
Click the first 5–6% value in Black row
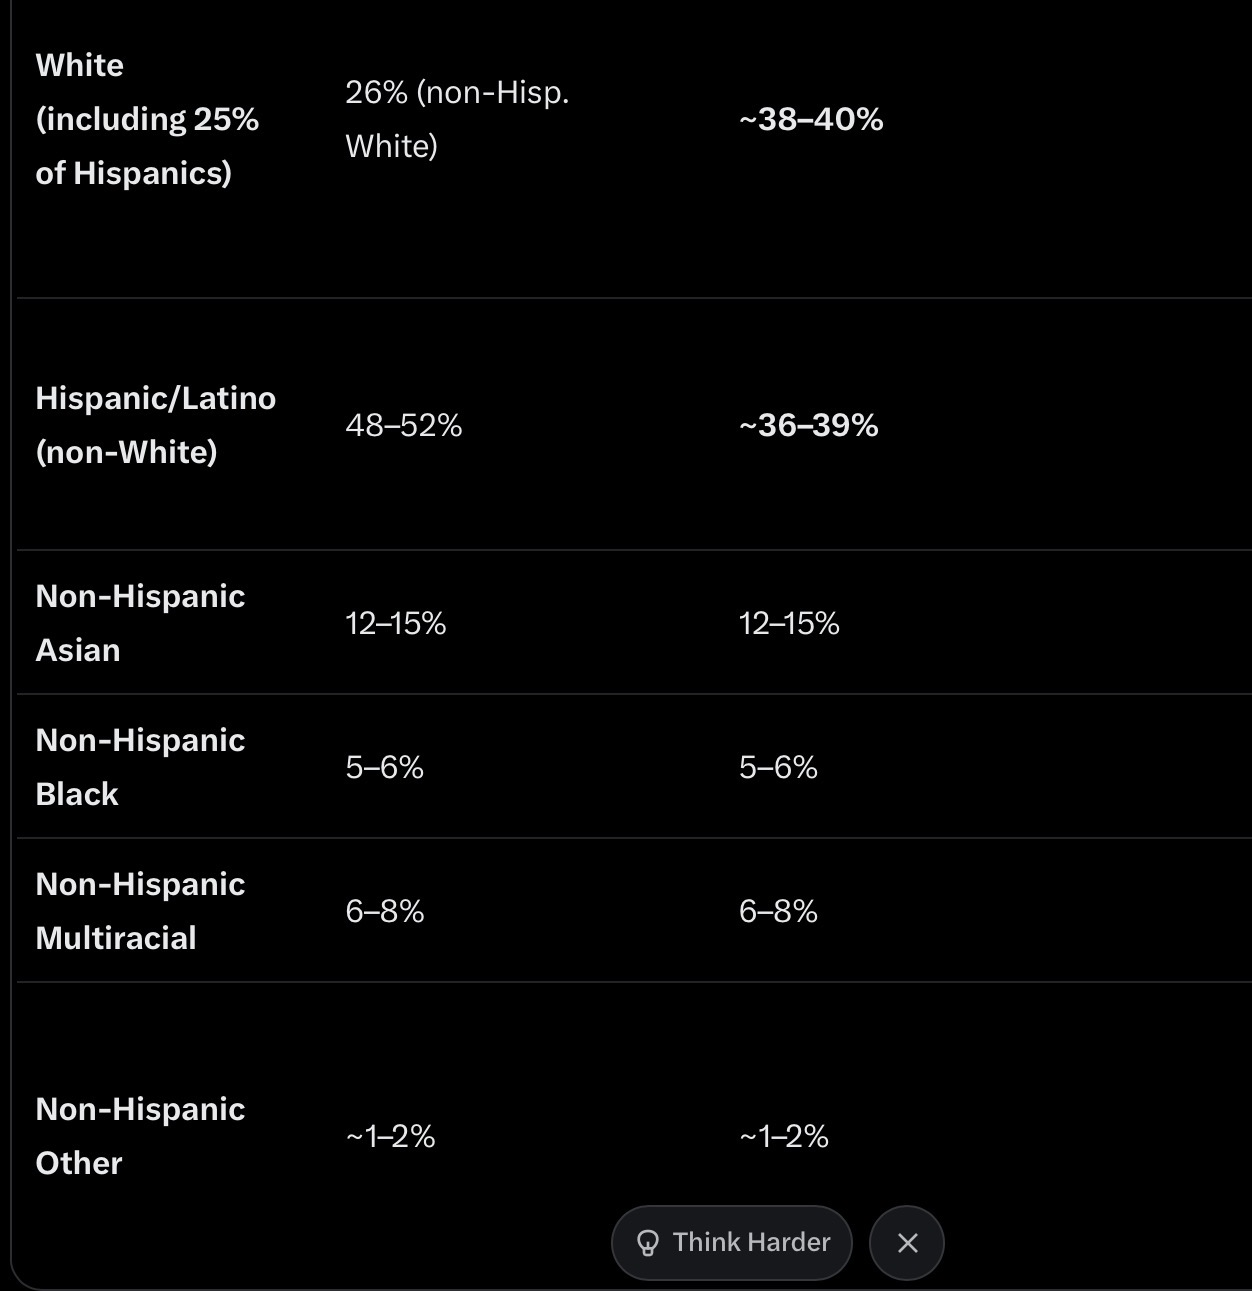(x=385, y=768)
